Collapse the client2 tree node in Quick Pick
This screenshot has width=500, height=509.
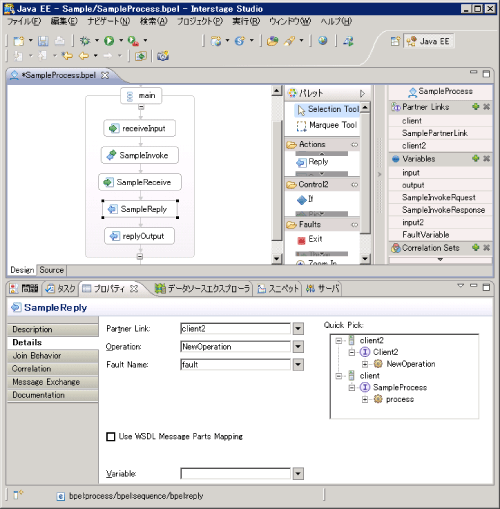pyautogui.click(x=339, y=341)
